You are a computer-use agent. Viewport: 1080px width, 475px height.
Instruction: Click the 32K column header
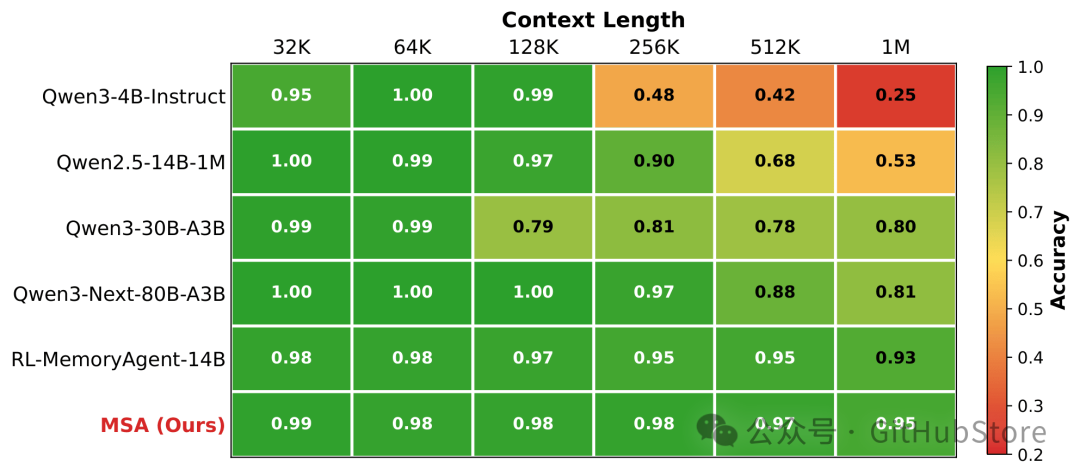pyautogui.click(x=292, y=47)
